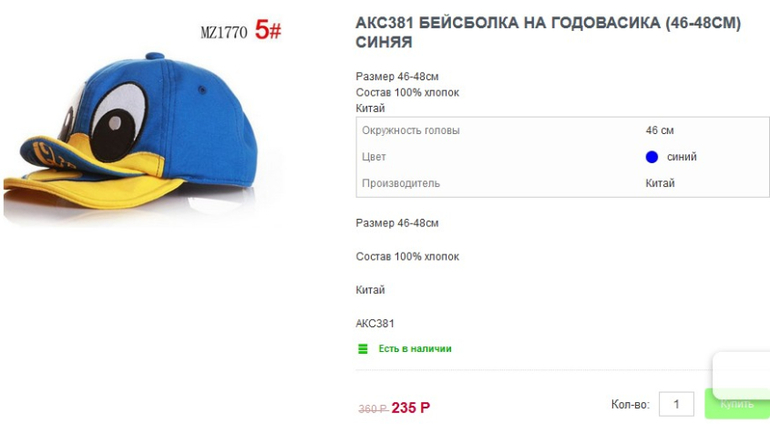
Task: Click the 46 см head size value
Action: pyautogui.click(x=660, y=131)
